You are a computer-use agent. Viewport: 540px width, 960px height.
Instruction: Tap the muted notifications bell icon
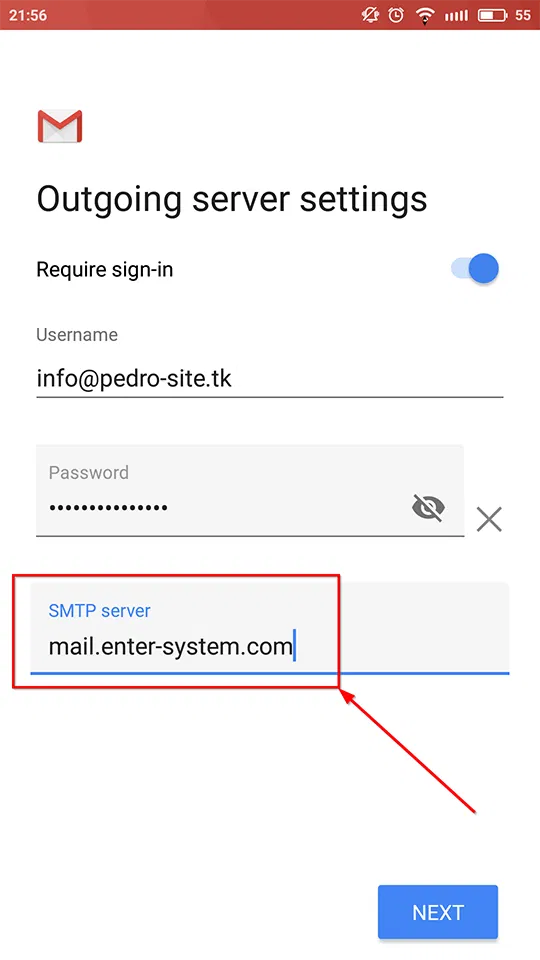coord(370,15)
